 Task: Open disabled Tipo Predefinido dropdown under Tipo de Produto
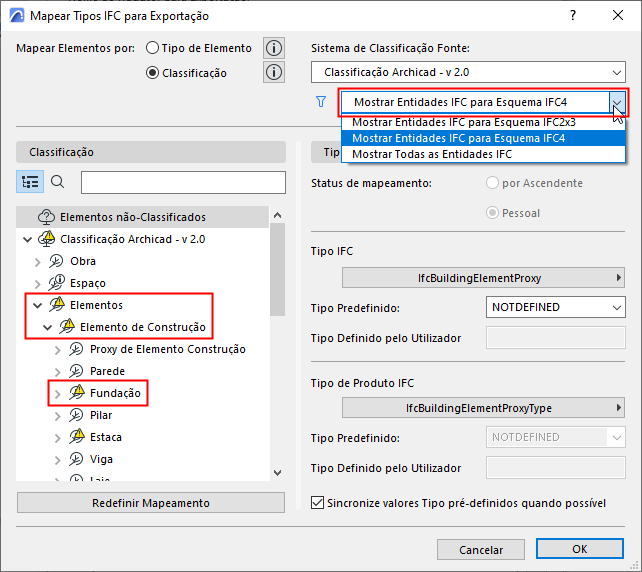[x=556, y=437]
